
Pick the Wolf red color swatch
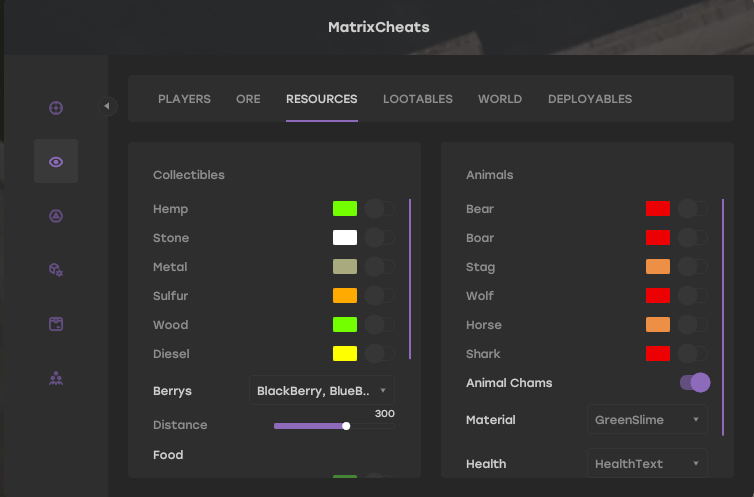click(657, 296)
